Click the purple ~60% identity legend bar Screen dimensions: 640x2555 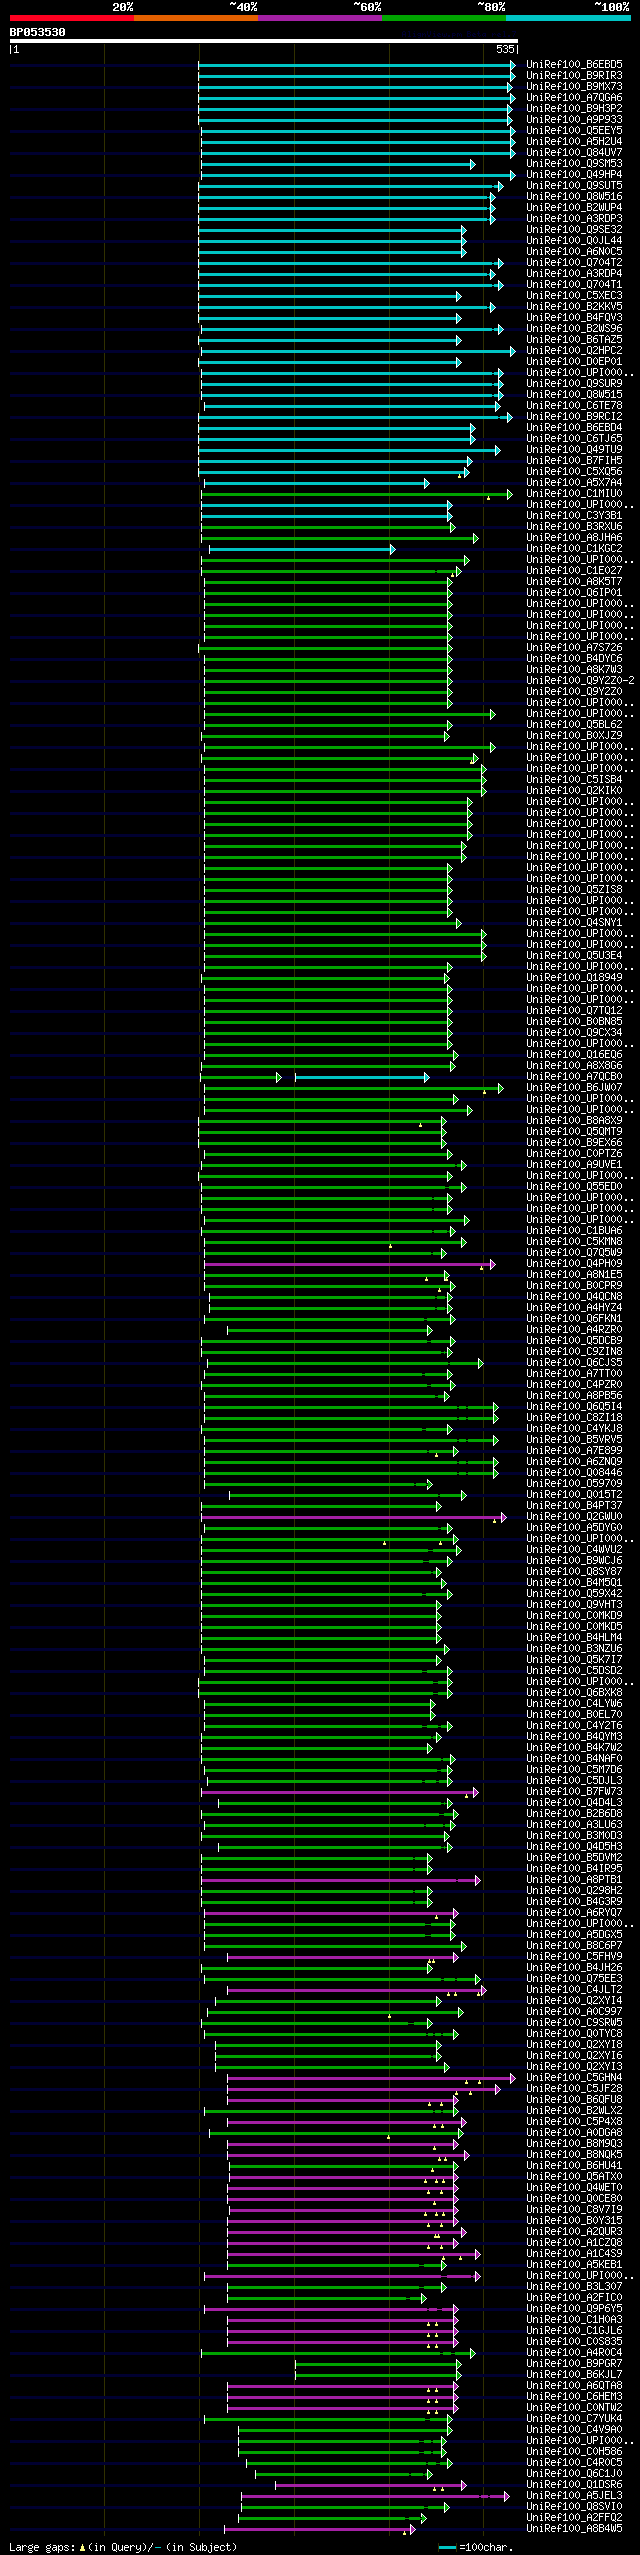(319, 18)
